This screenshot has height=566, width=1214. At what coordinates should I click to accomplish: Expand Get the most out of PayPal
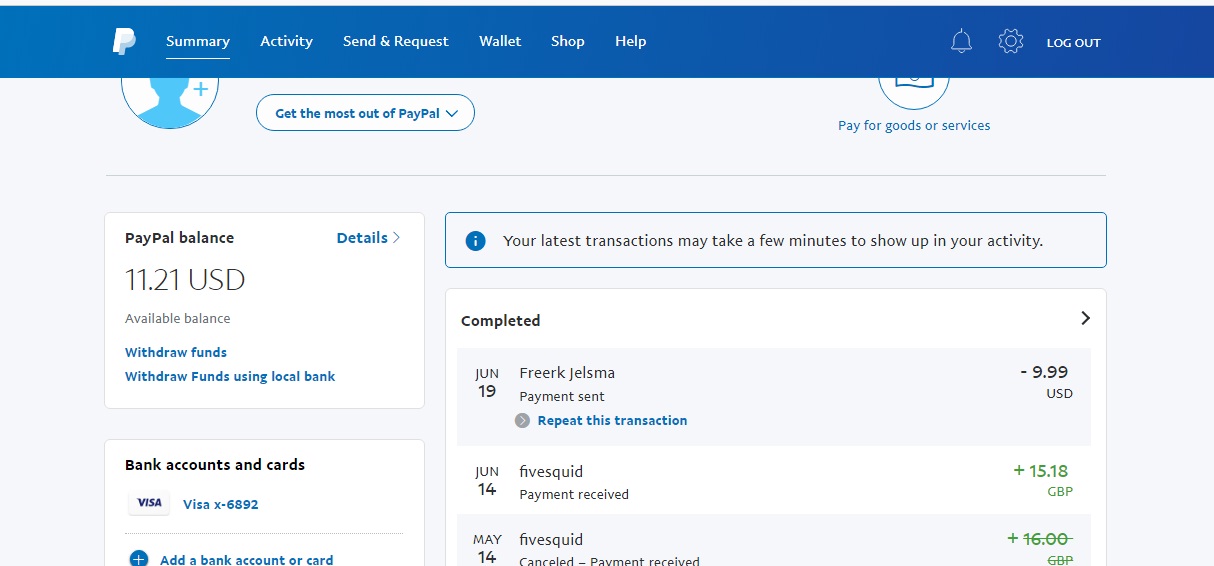(365, 113)
